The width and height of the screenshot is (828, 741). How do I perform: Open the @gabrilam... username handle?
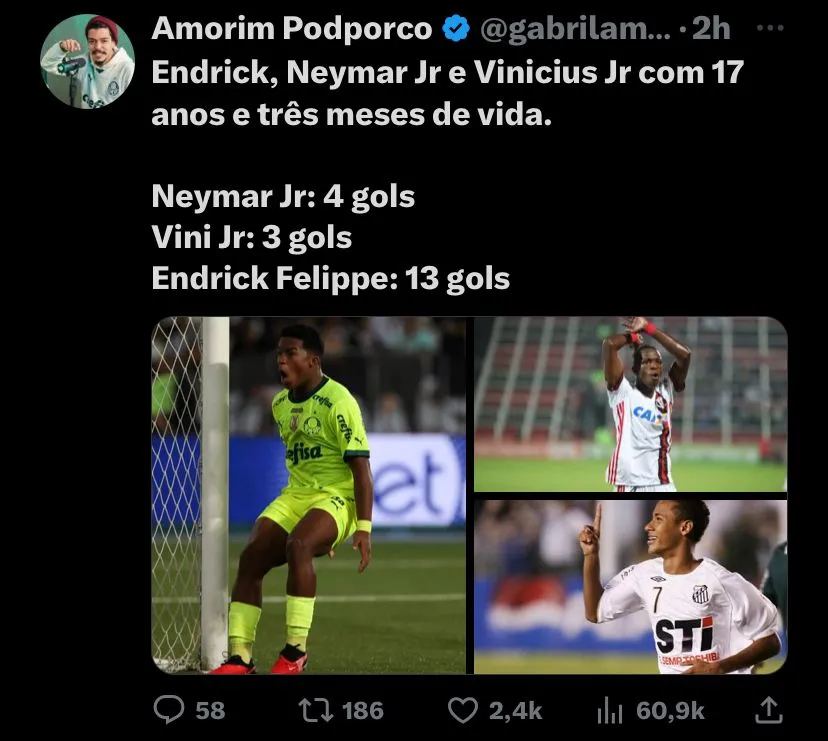pos(576,29)
